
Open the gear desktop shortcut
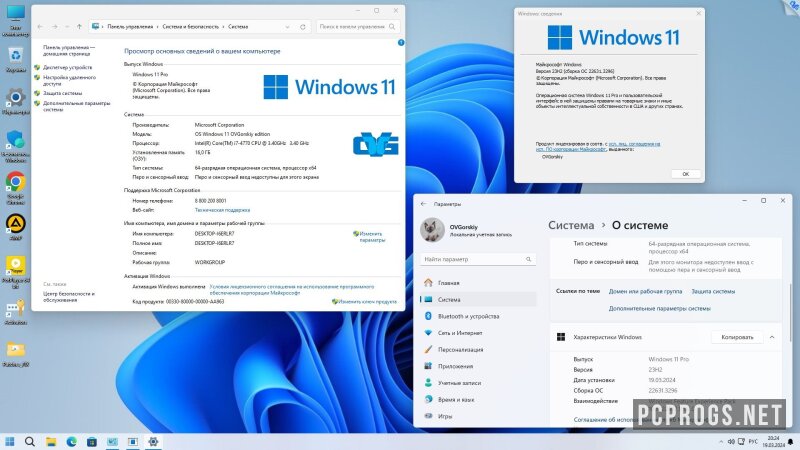[x=15, y=101]
